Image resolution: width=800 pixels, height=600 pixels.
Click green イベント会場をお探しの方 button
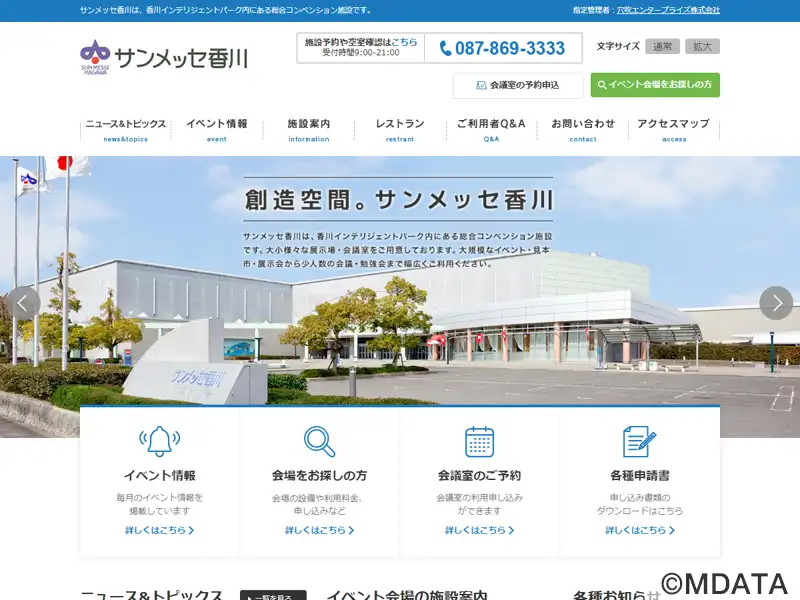tap(654, 85)
